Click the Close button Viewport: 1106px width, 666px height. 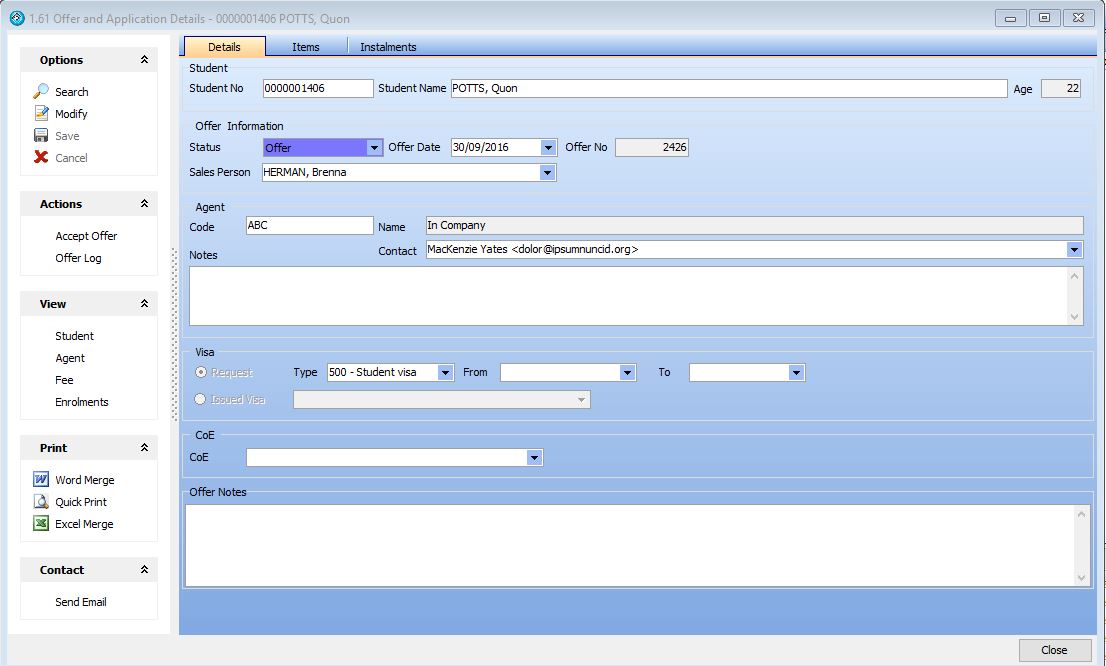(x=1054, y=650)
